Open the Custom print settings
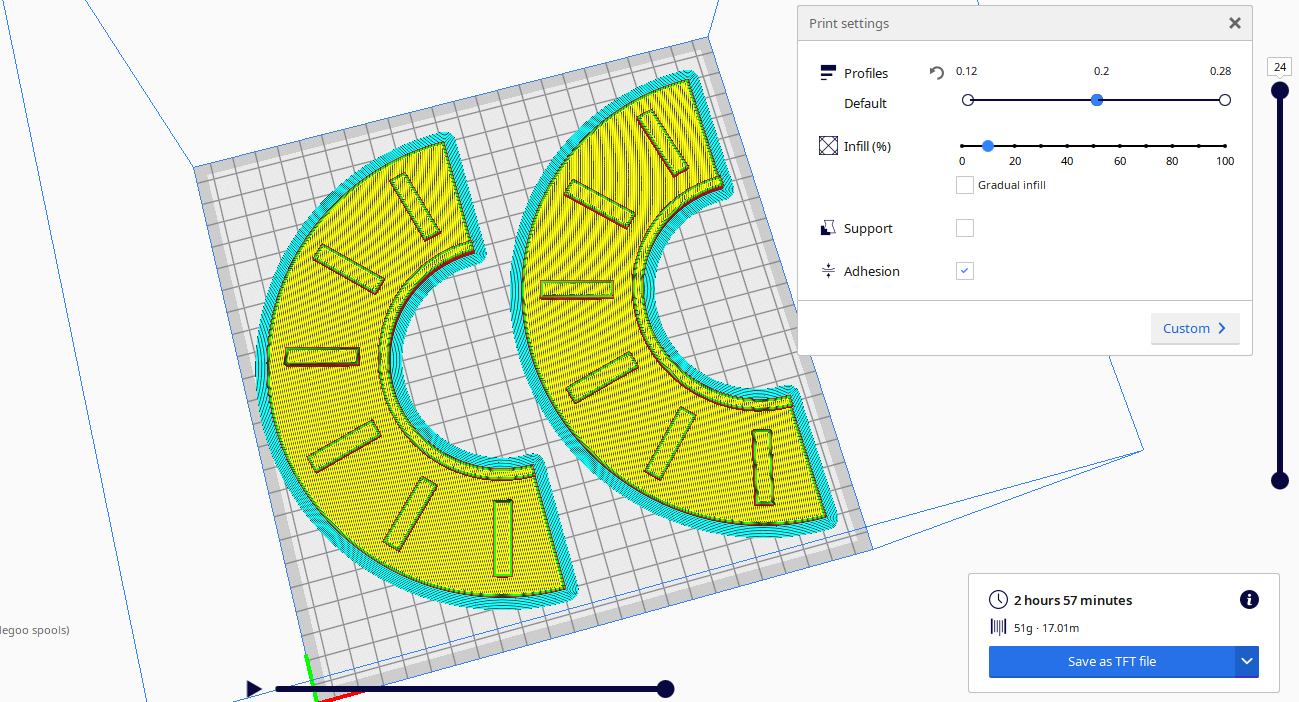The image size is (1299, 702). coord(1195,328)
